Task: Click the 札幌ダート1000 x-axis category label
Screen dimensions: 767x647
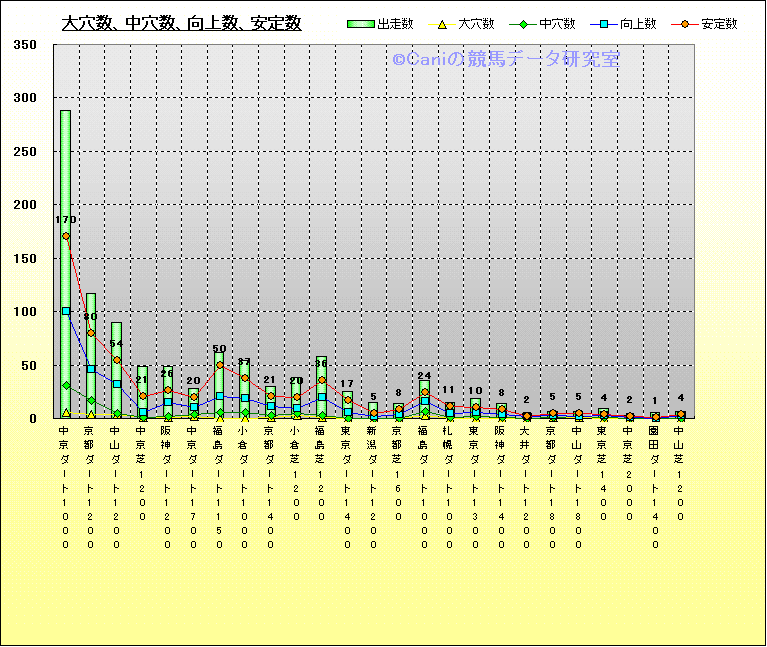Action: click(x=450, y=487)
